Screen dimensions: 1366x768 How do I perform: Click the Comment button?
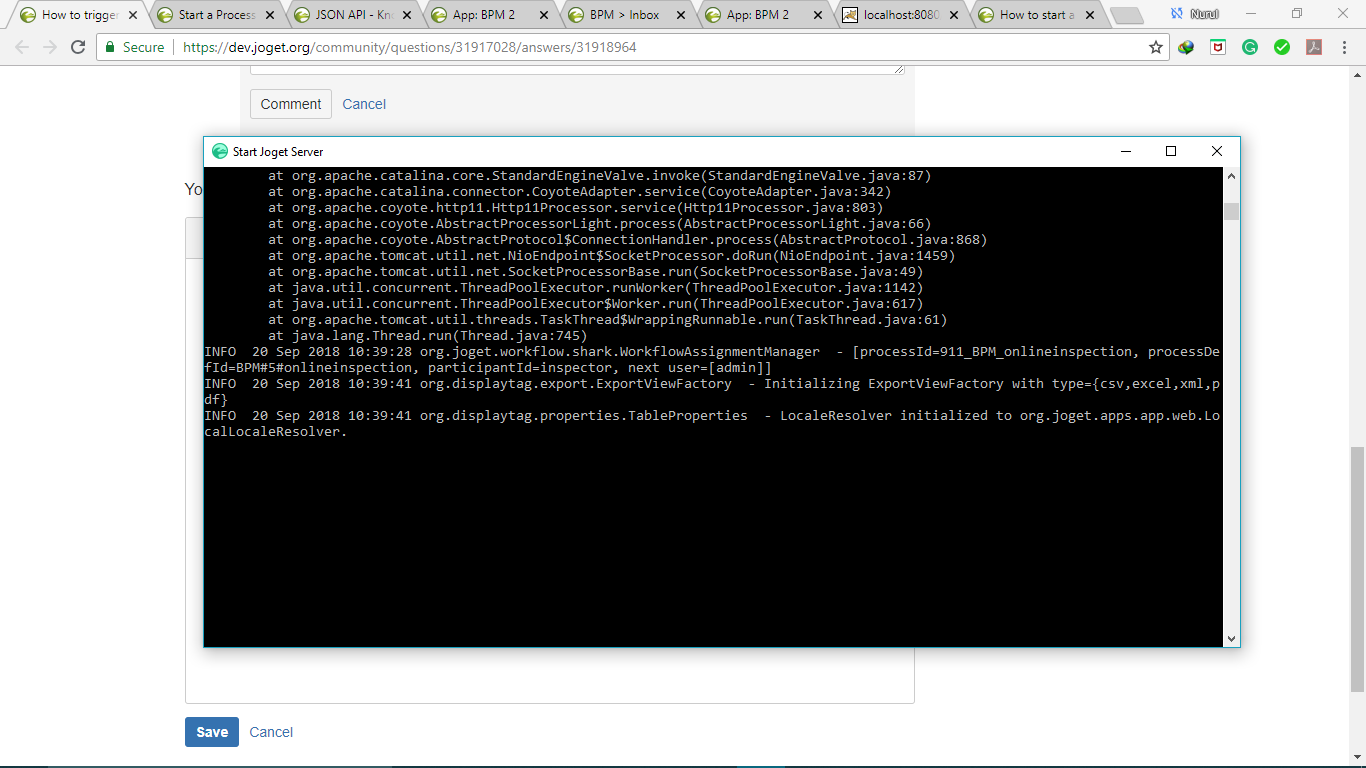(290, 104)
